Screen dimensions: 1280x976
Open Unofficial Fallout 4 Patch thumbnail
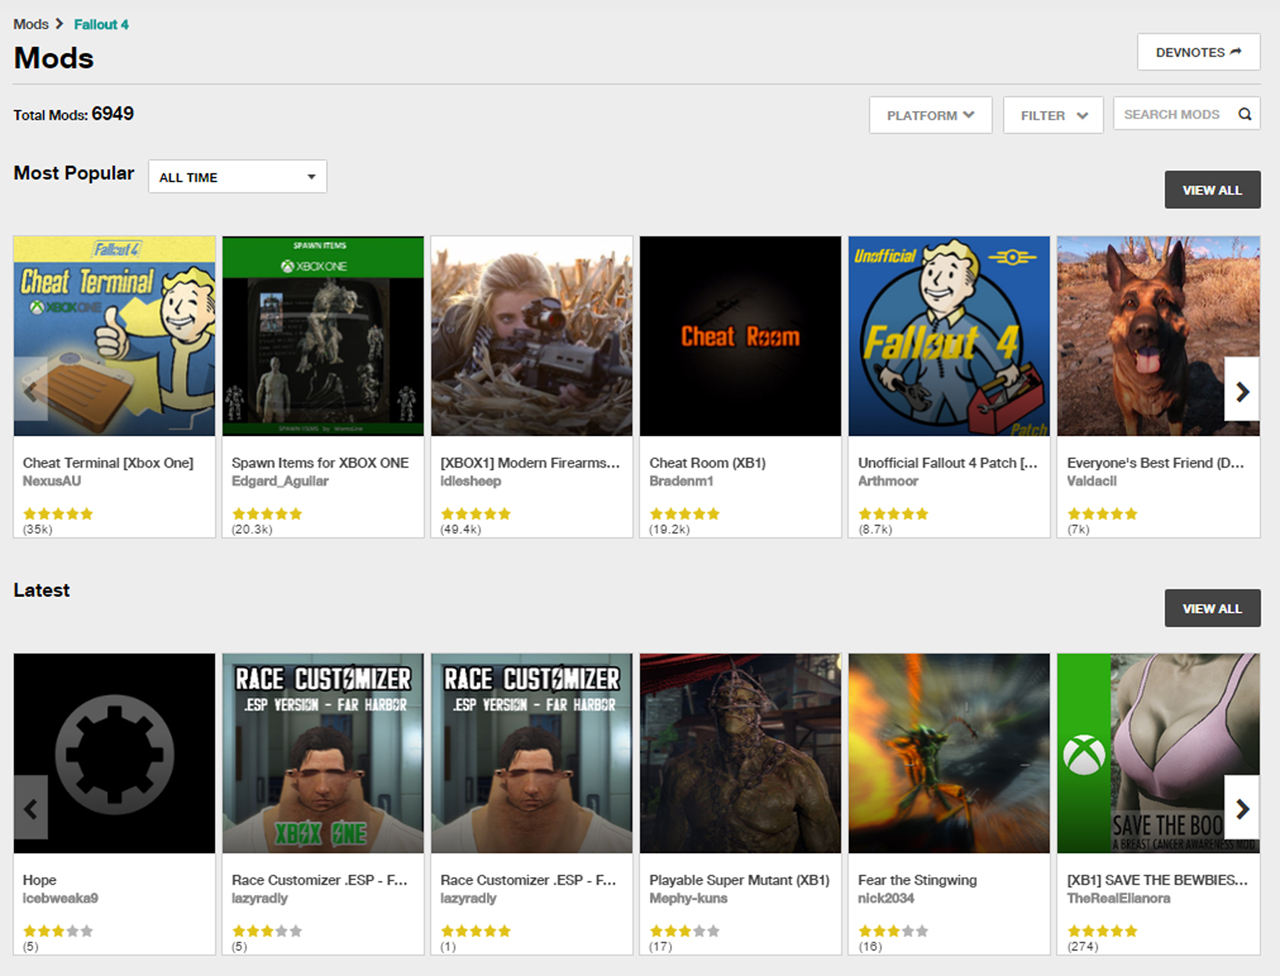(949, 336)
